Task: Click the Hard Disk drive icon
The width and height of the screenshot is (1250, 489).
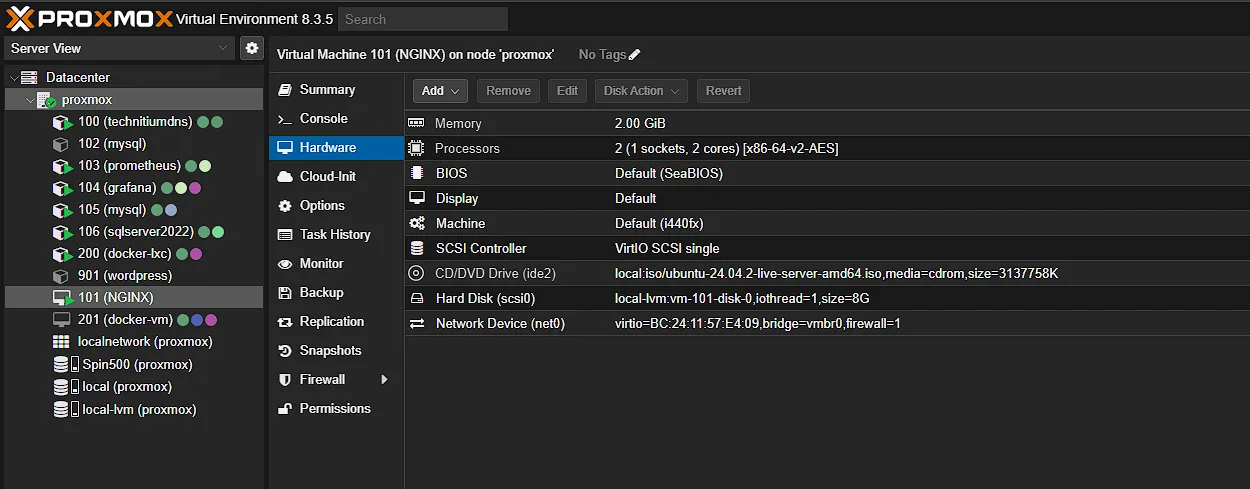Action: pyautogui.click(x=417, y=298)
